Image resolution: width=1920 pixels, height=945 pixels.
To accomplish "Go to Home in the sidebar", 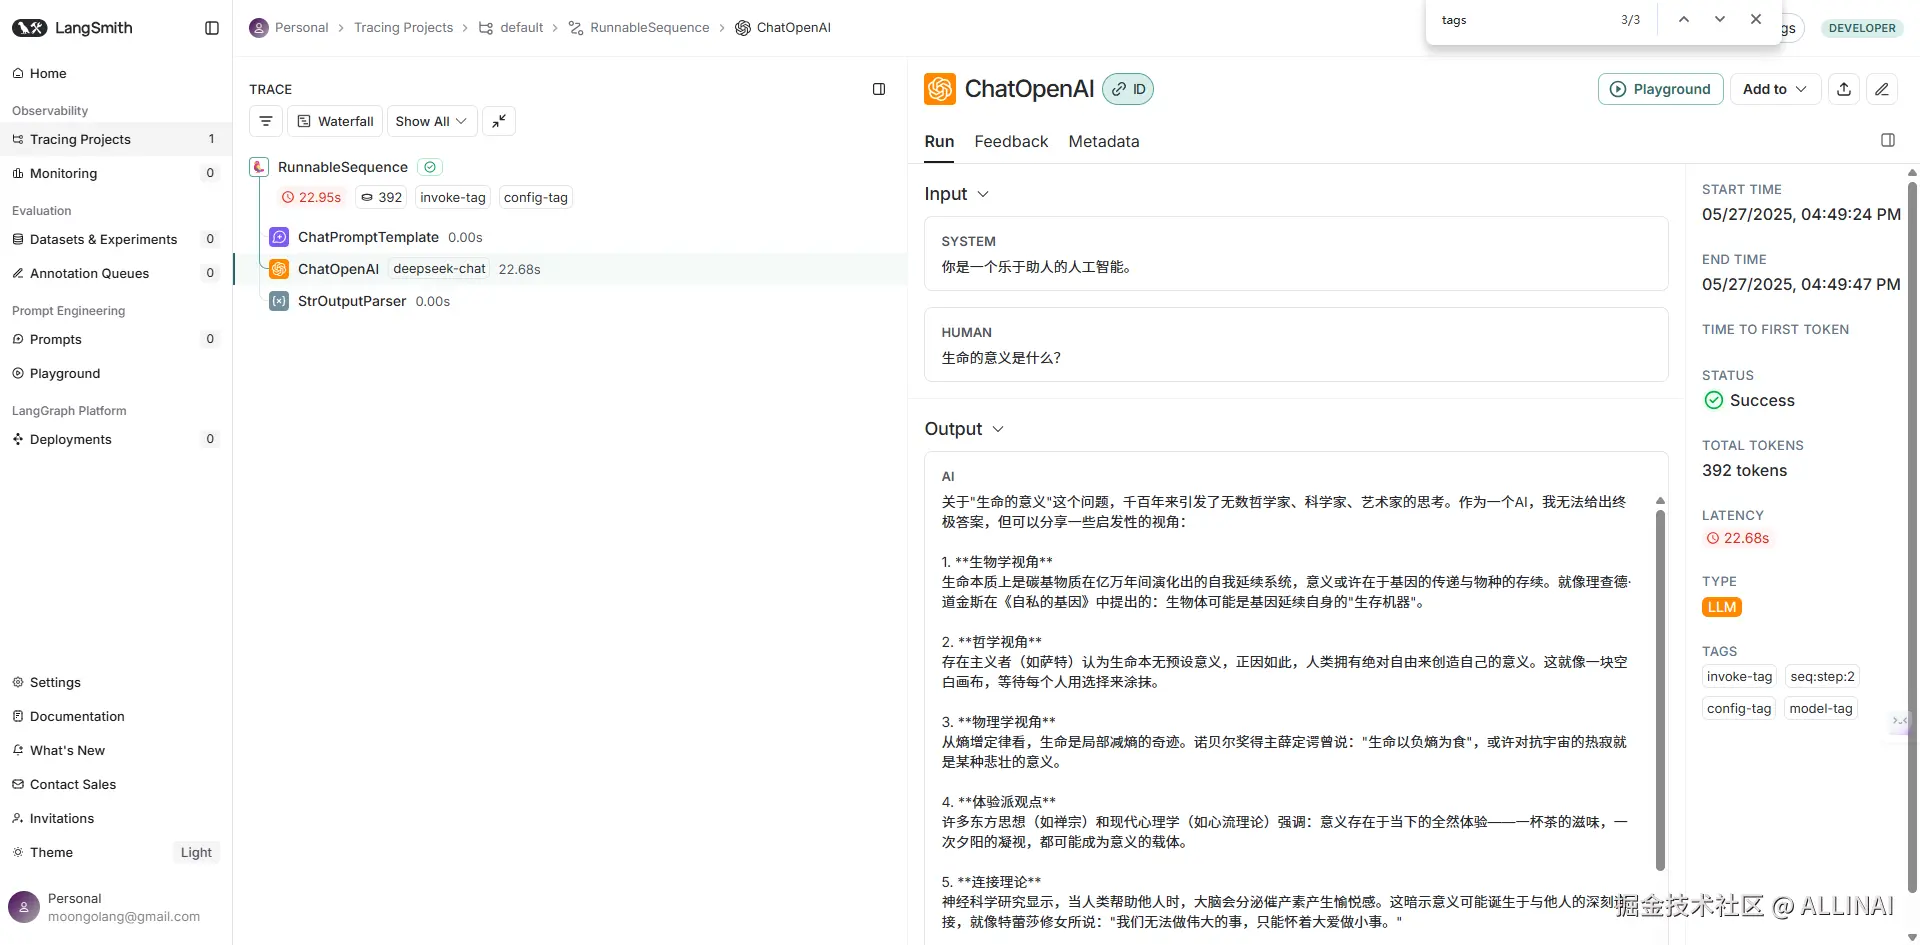I will pyautogui.click(x=116, y=73).
